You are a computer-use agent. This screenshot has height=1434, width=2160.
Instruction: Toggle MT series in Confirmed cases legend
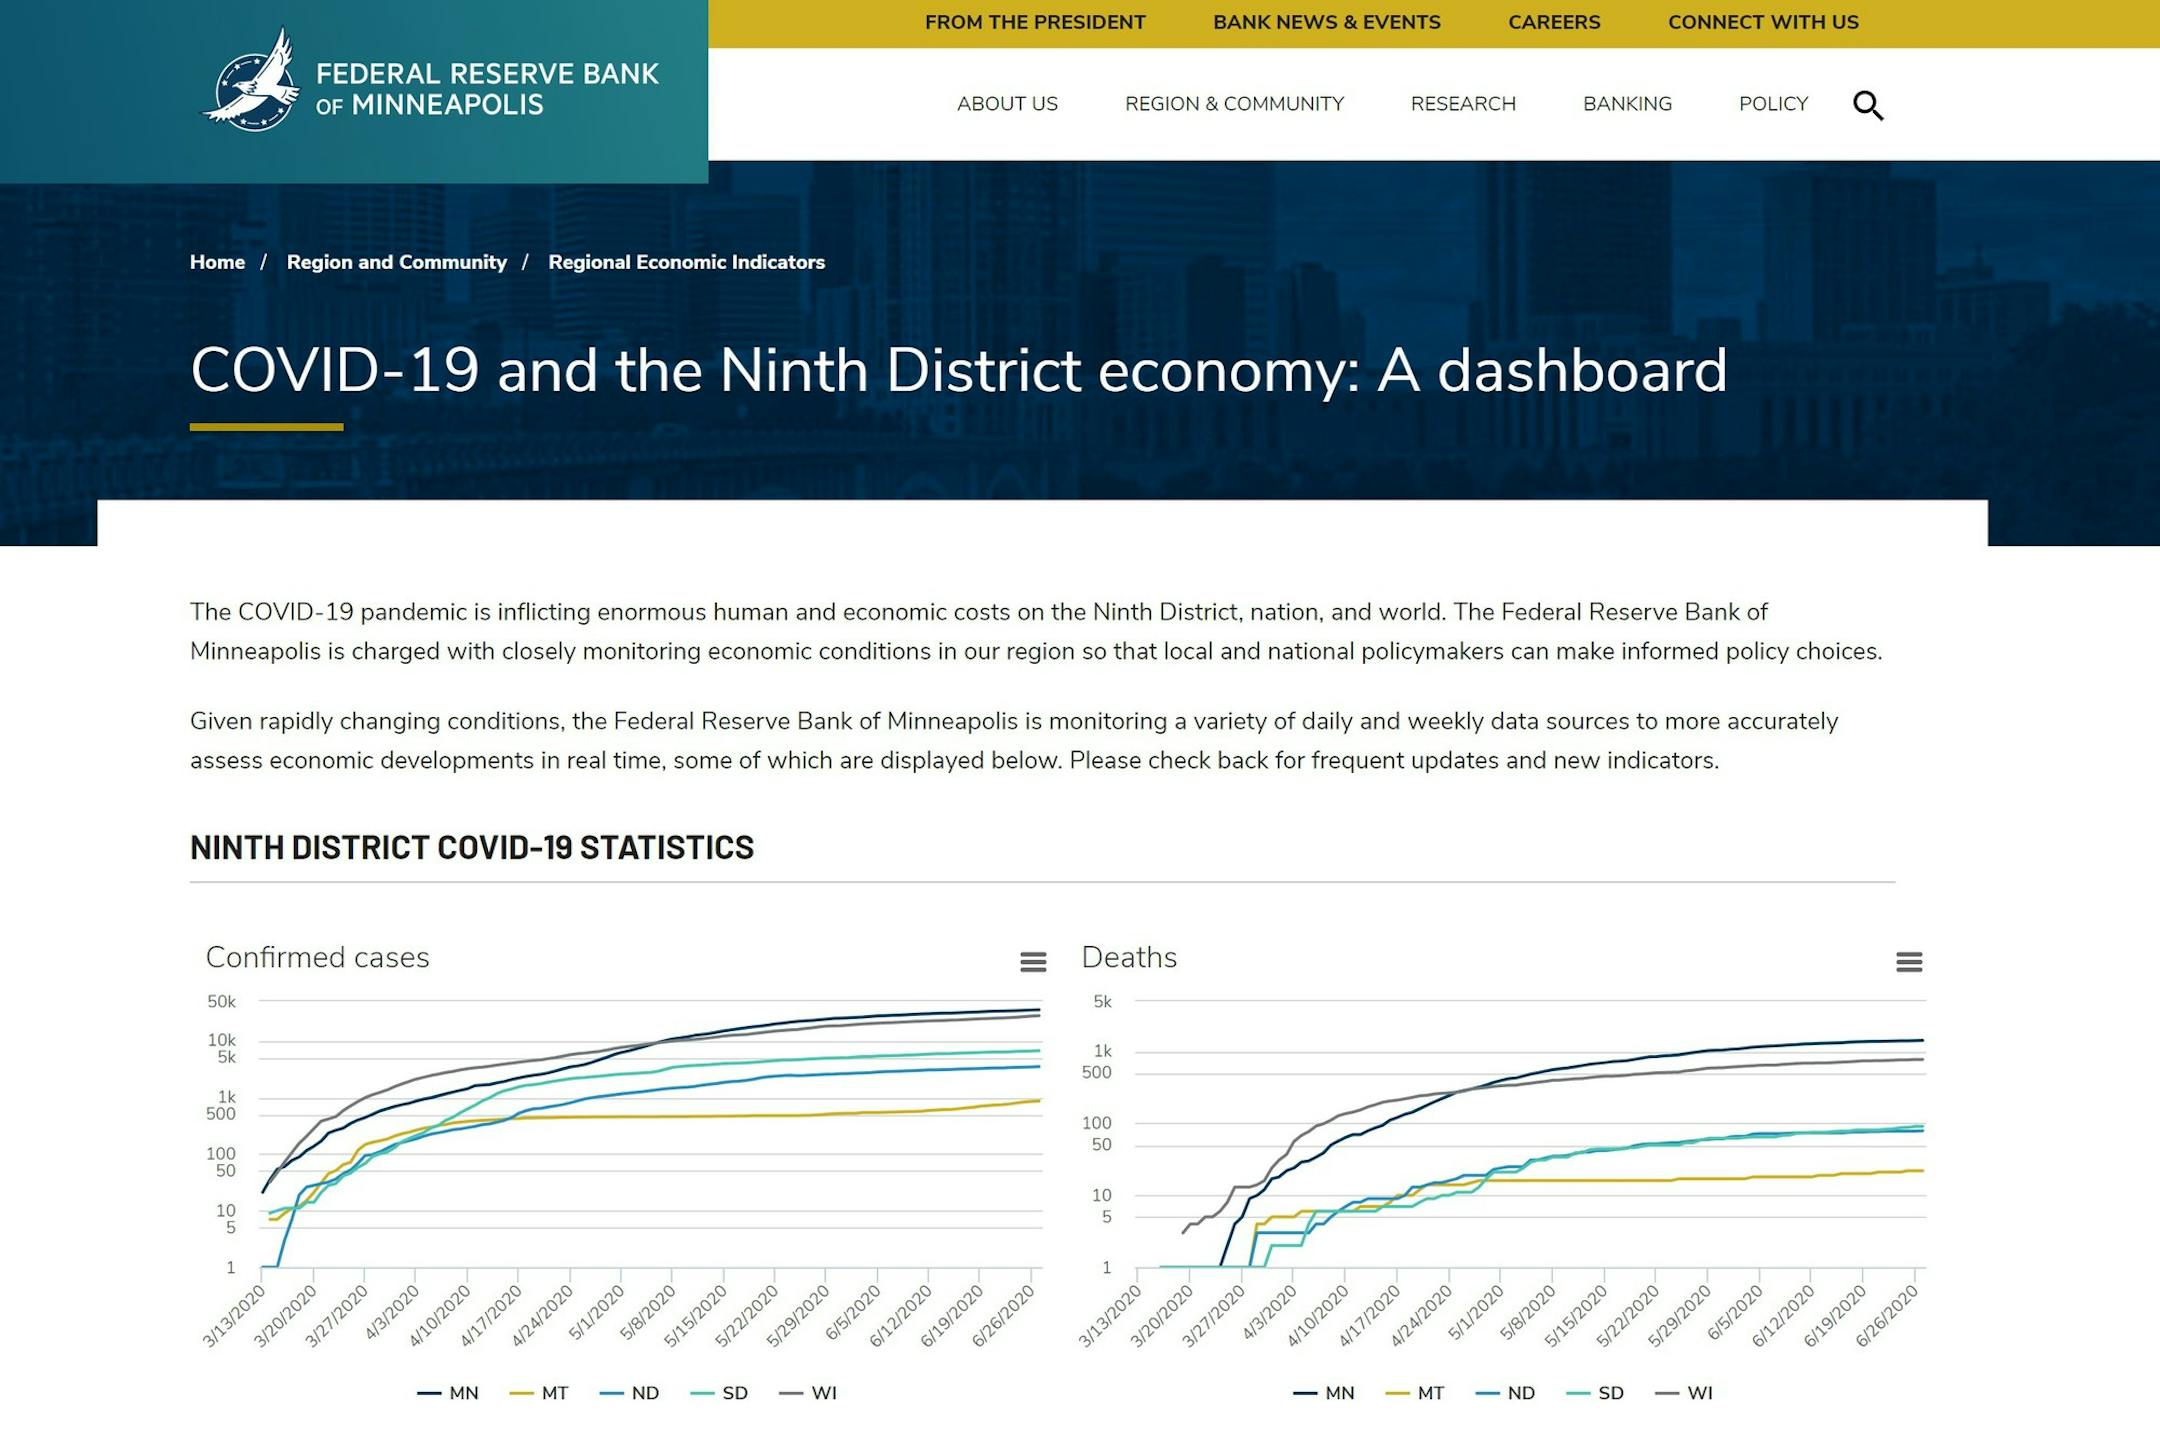539,1393
